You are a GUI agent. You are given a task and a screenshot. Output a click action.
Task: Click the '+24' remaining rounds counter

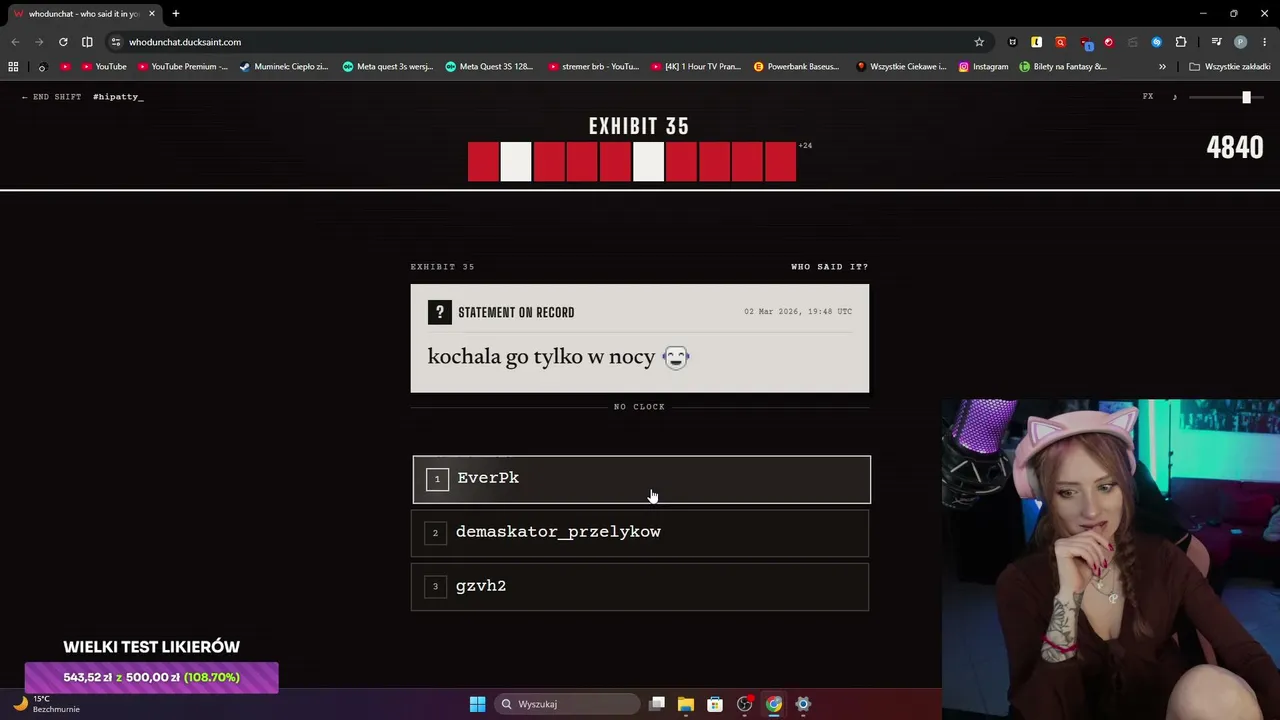tap(805, 146)
